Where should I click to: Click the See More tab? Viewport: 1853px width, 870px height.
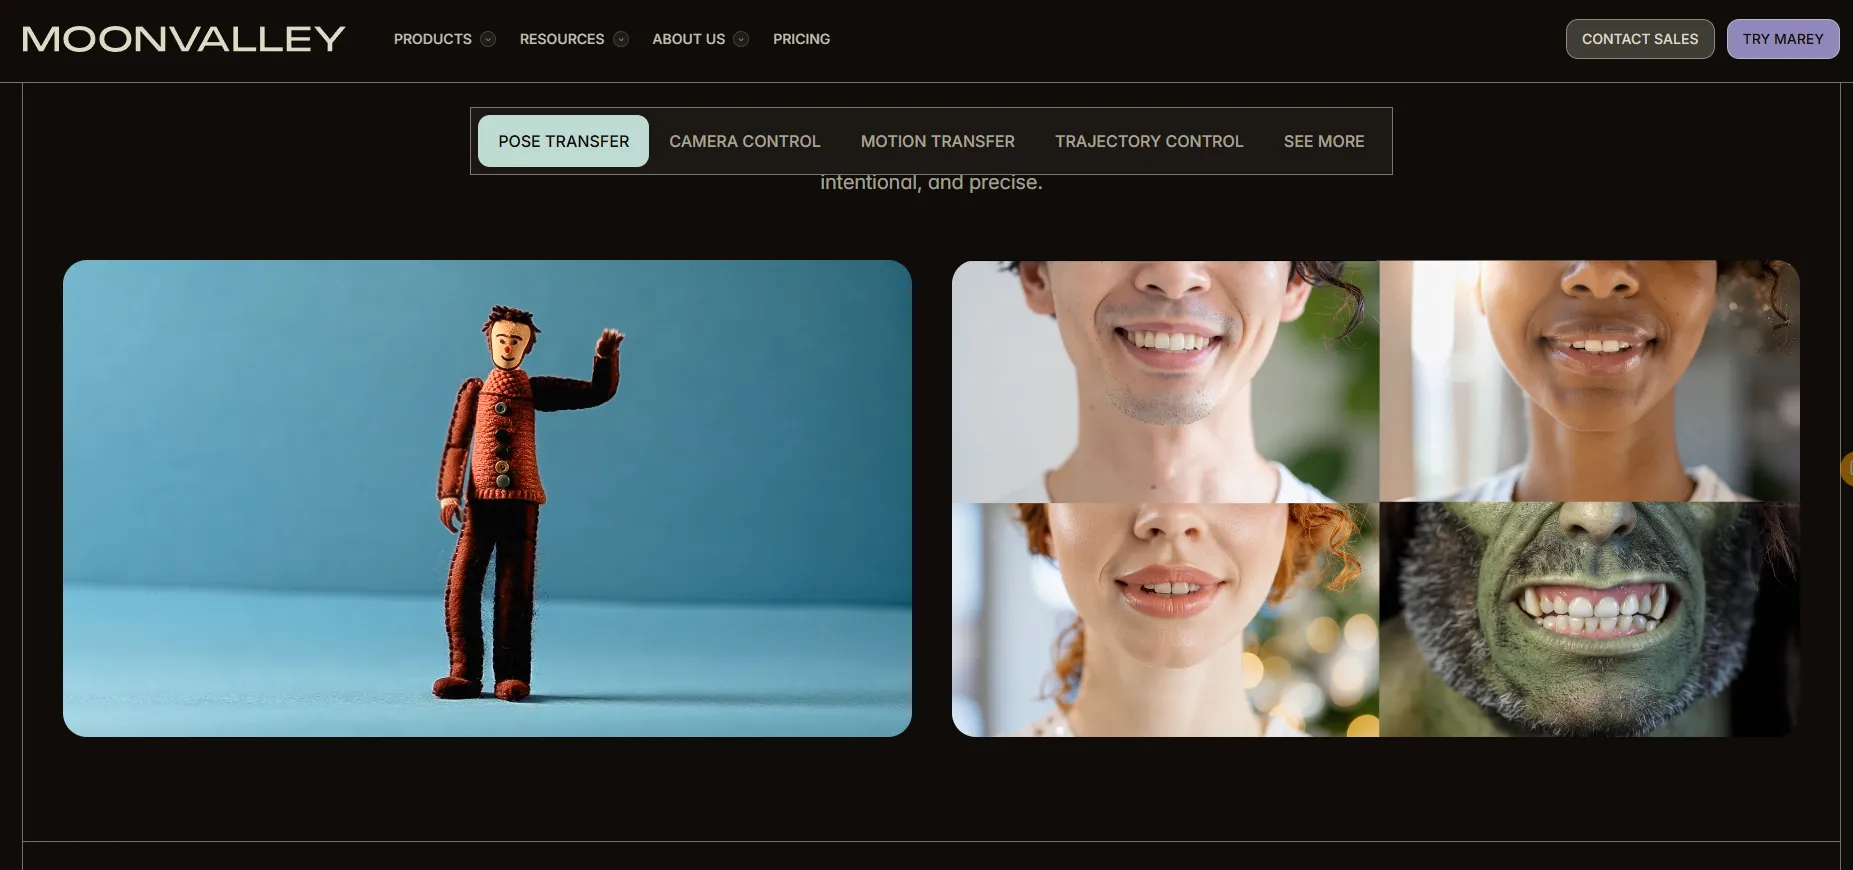pos(1323,141)
